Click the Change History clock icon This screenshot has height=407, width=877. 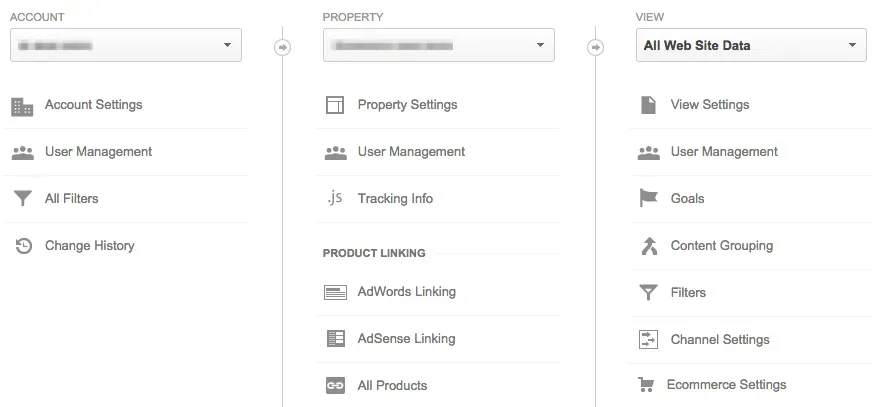coord(23,246)
